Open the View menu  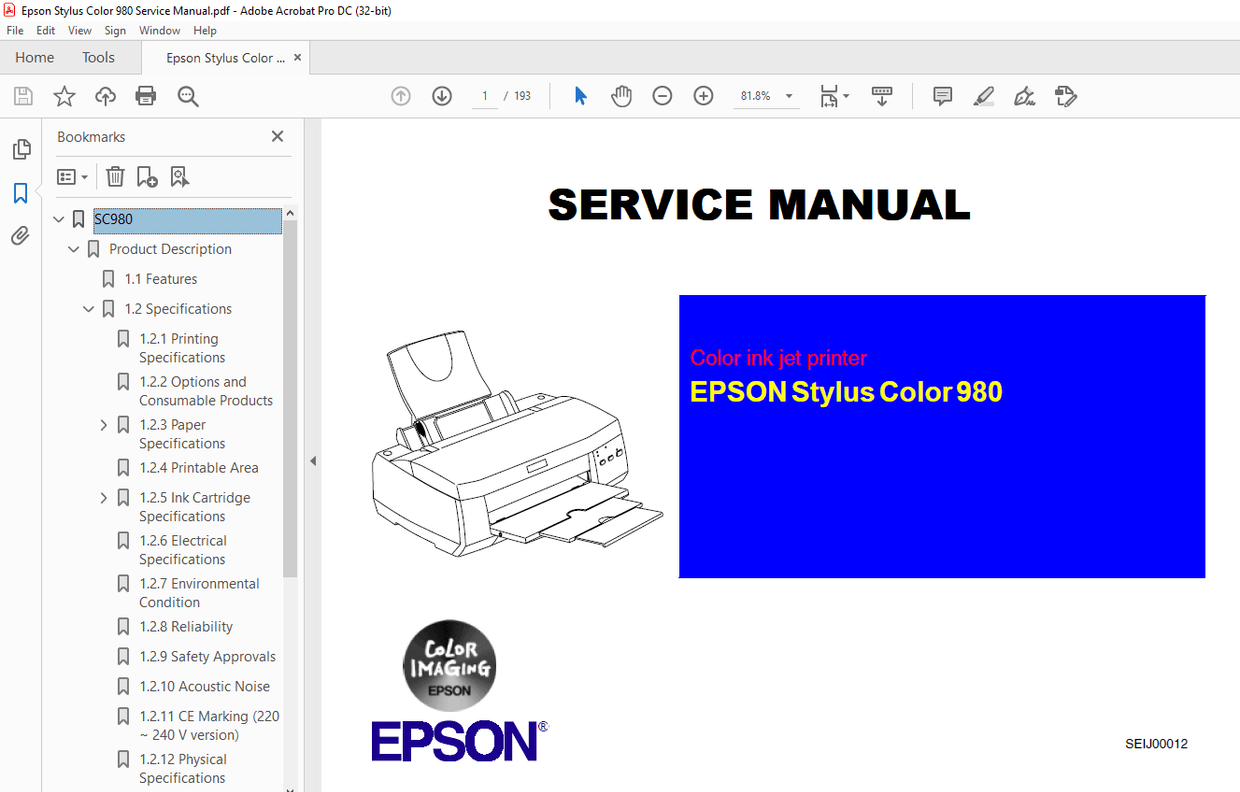80,31
